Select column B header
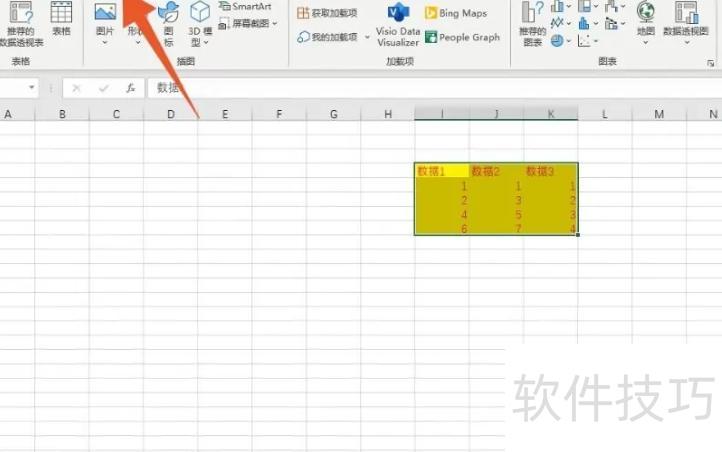This screenshot has width=722, height=452. 62,114
